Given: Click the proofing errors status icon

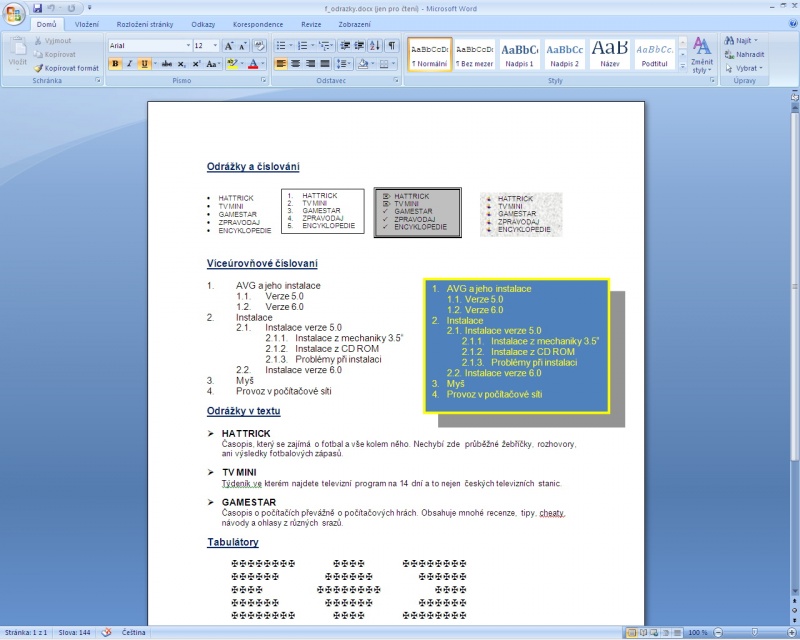Looking at the screenshot, I should (x=106, y=632).
